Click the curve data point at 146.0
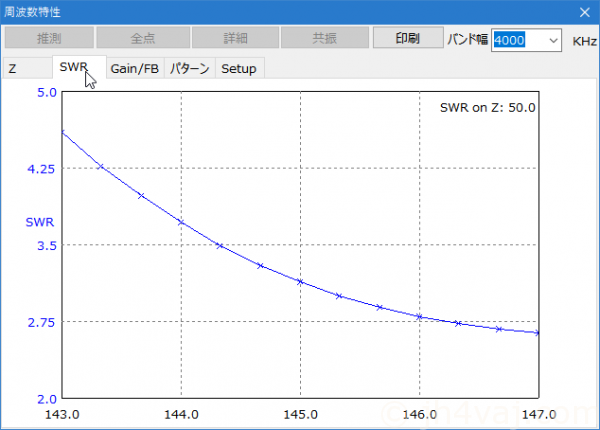 419,316
